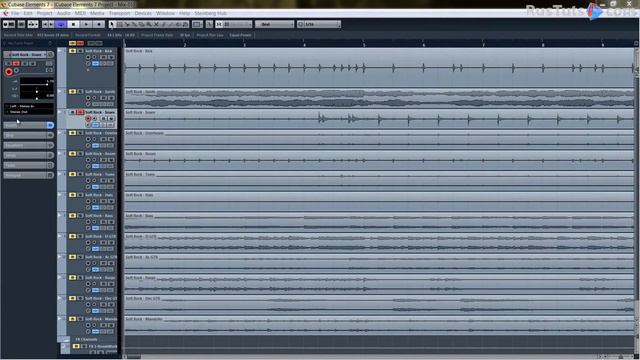Select the Mute X tool in toolbar

(156, 24)
